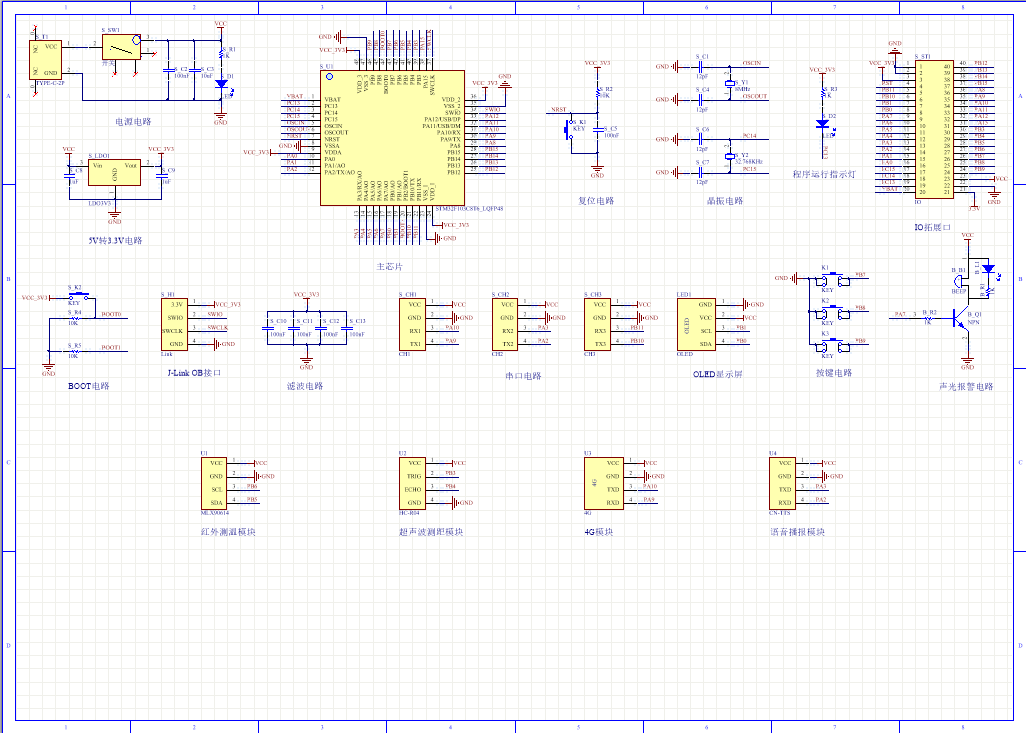The height and width of the screenshot is (733, 1026).
Task: Select the U2 HC-R04 ultrasonic module block
Action: pos(412,483)
